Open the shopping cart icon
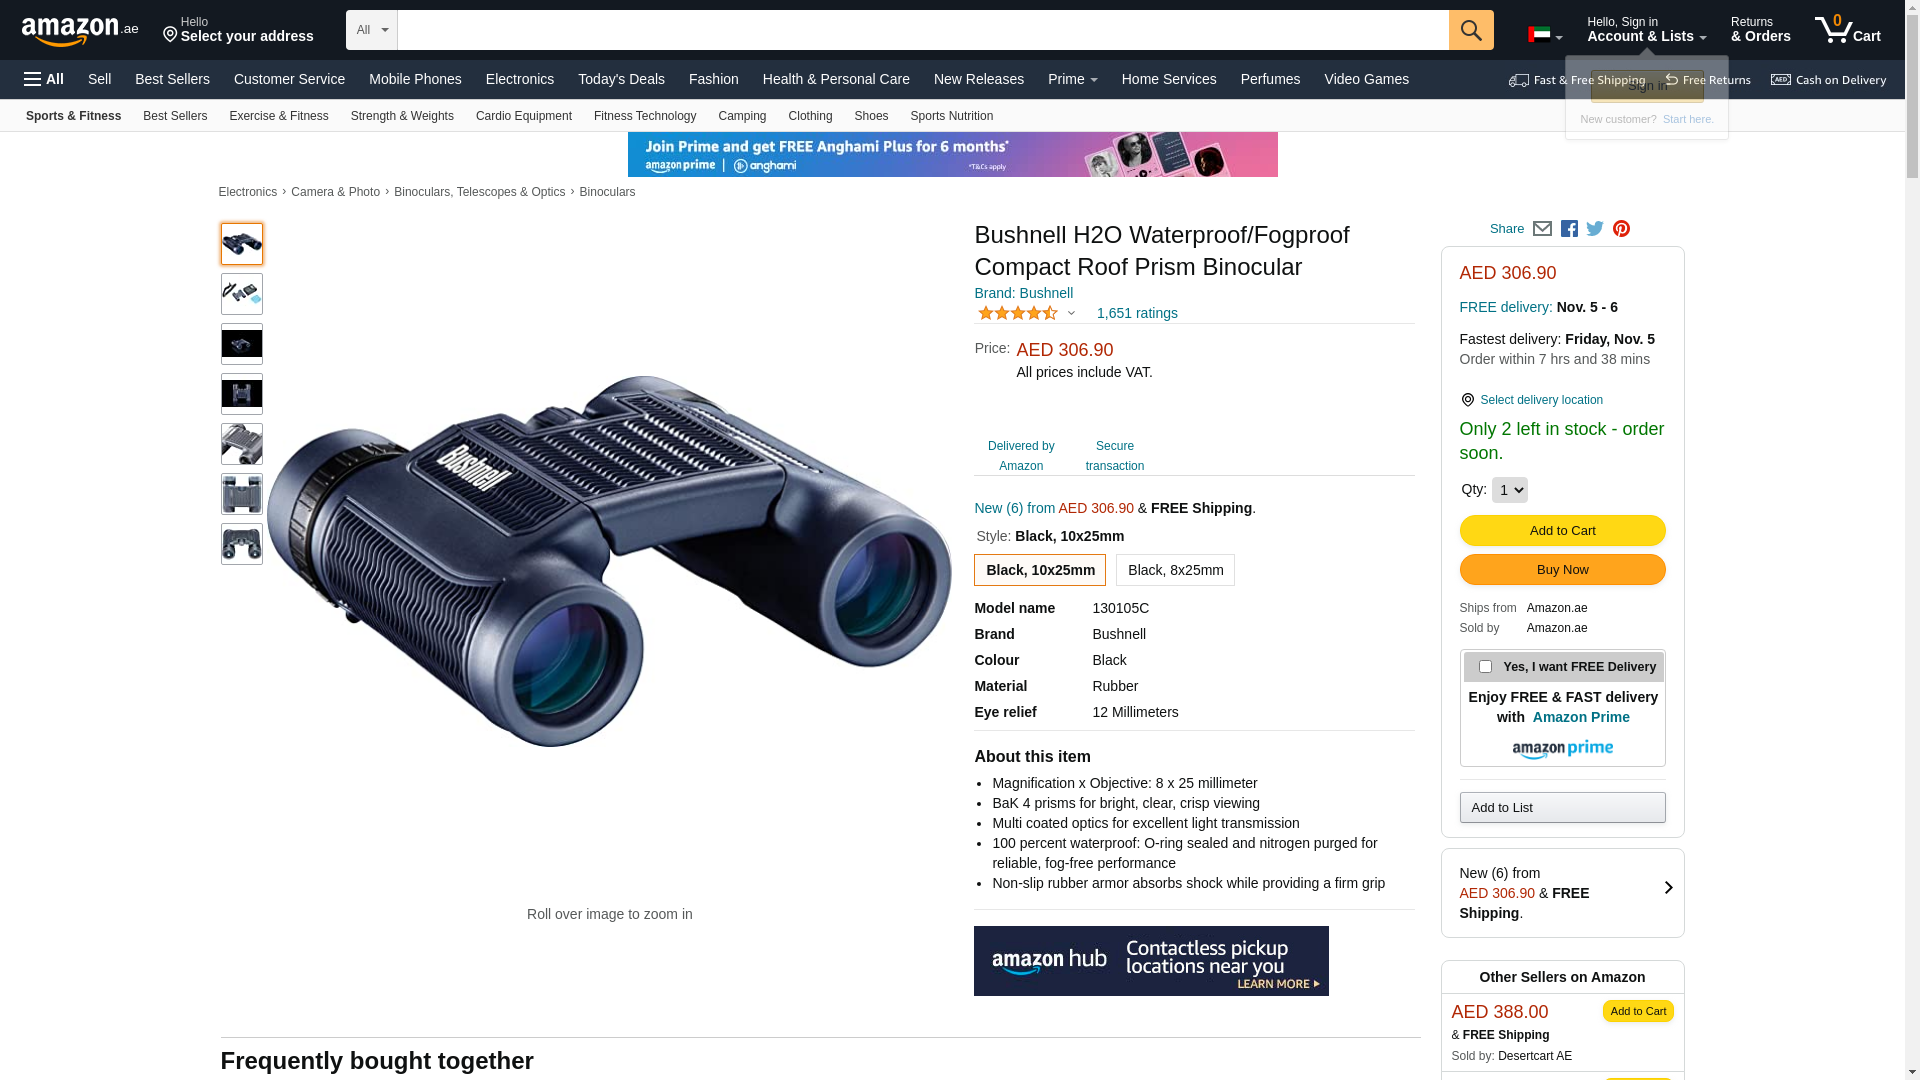 coord(1847,29)
